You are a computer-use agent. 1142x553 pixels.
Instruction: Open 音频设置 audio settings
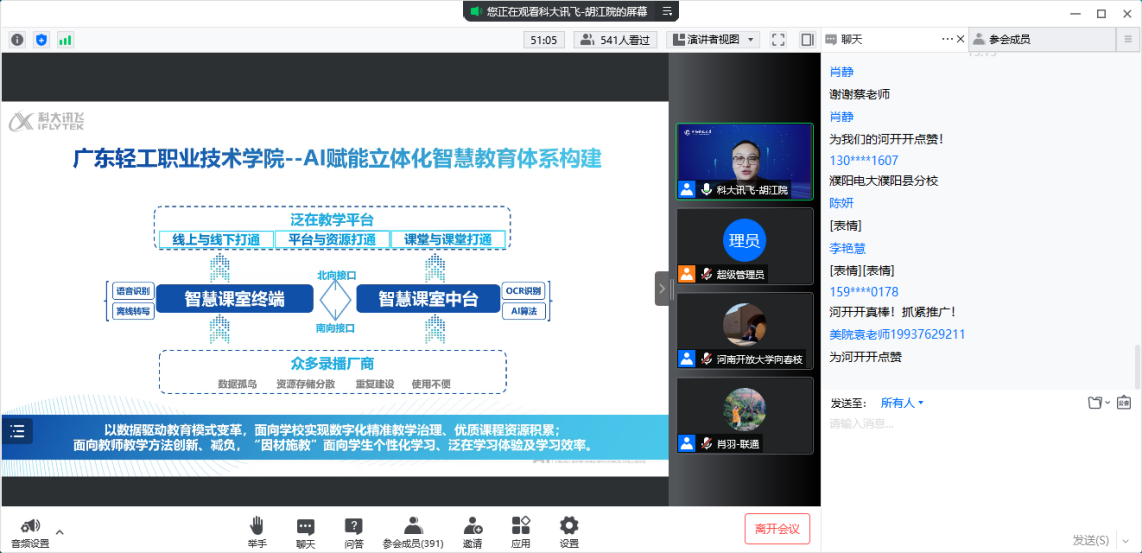(x=30, y=533)
